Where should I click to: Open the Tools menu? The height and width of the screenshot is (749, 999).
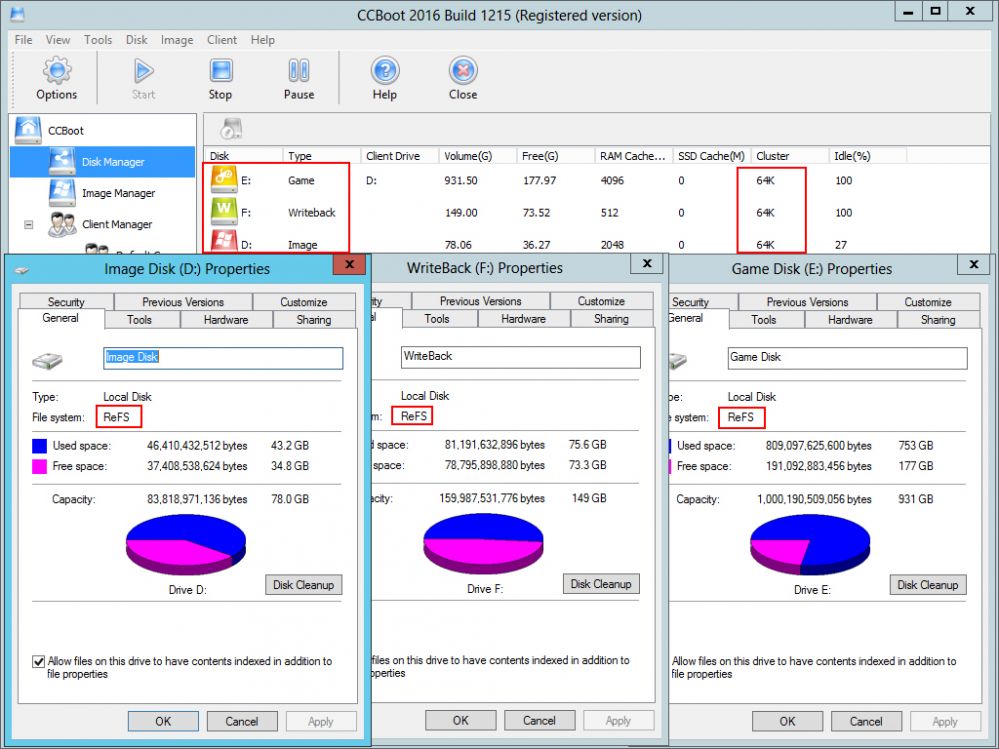click(97, 39)
